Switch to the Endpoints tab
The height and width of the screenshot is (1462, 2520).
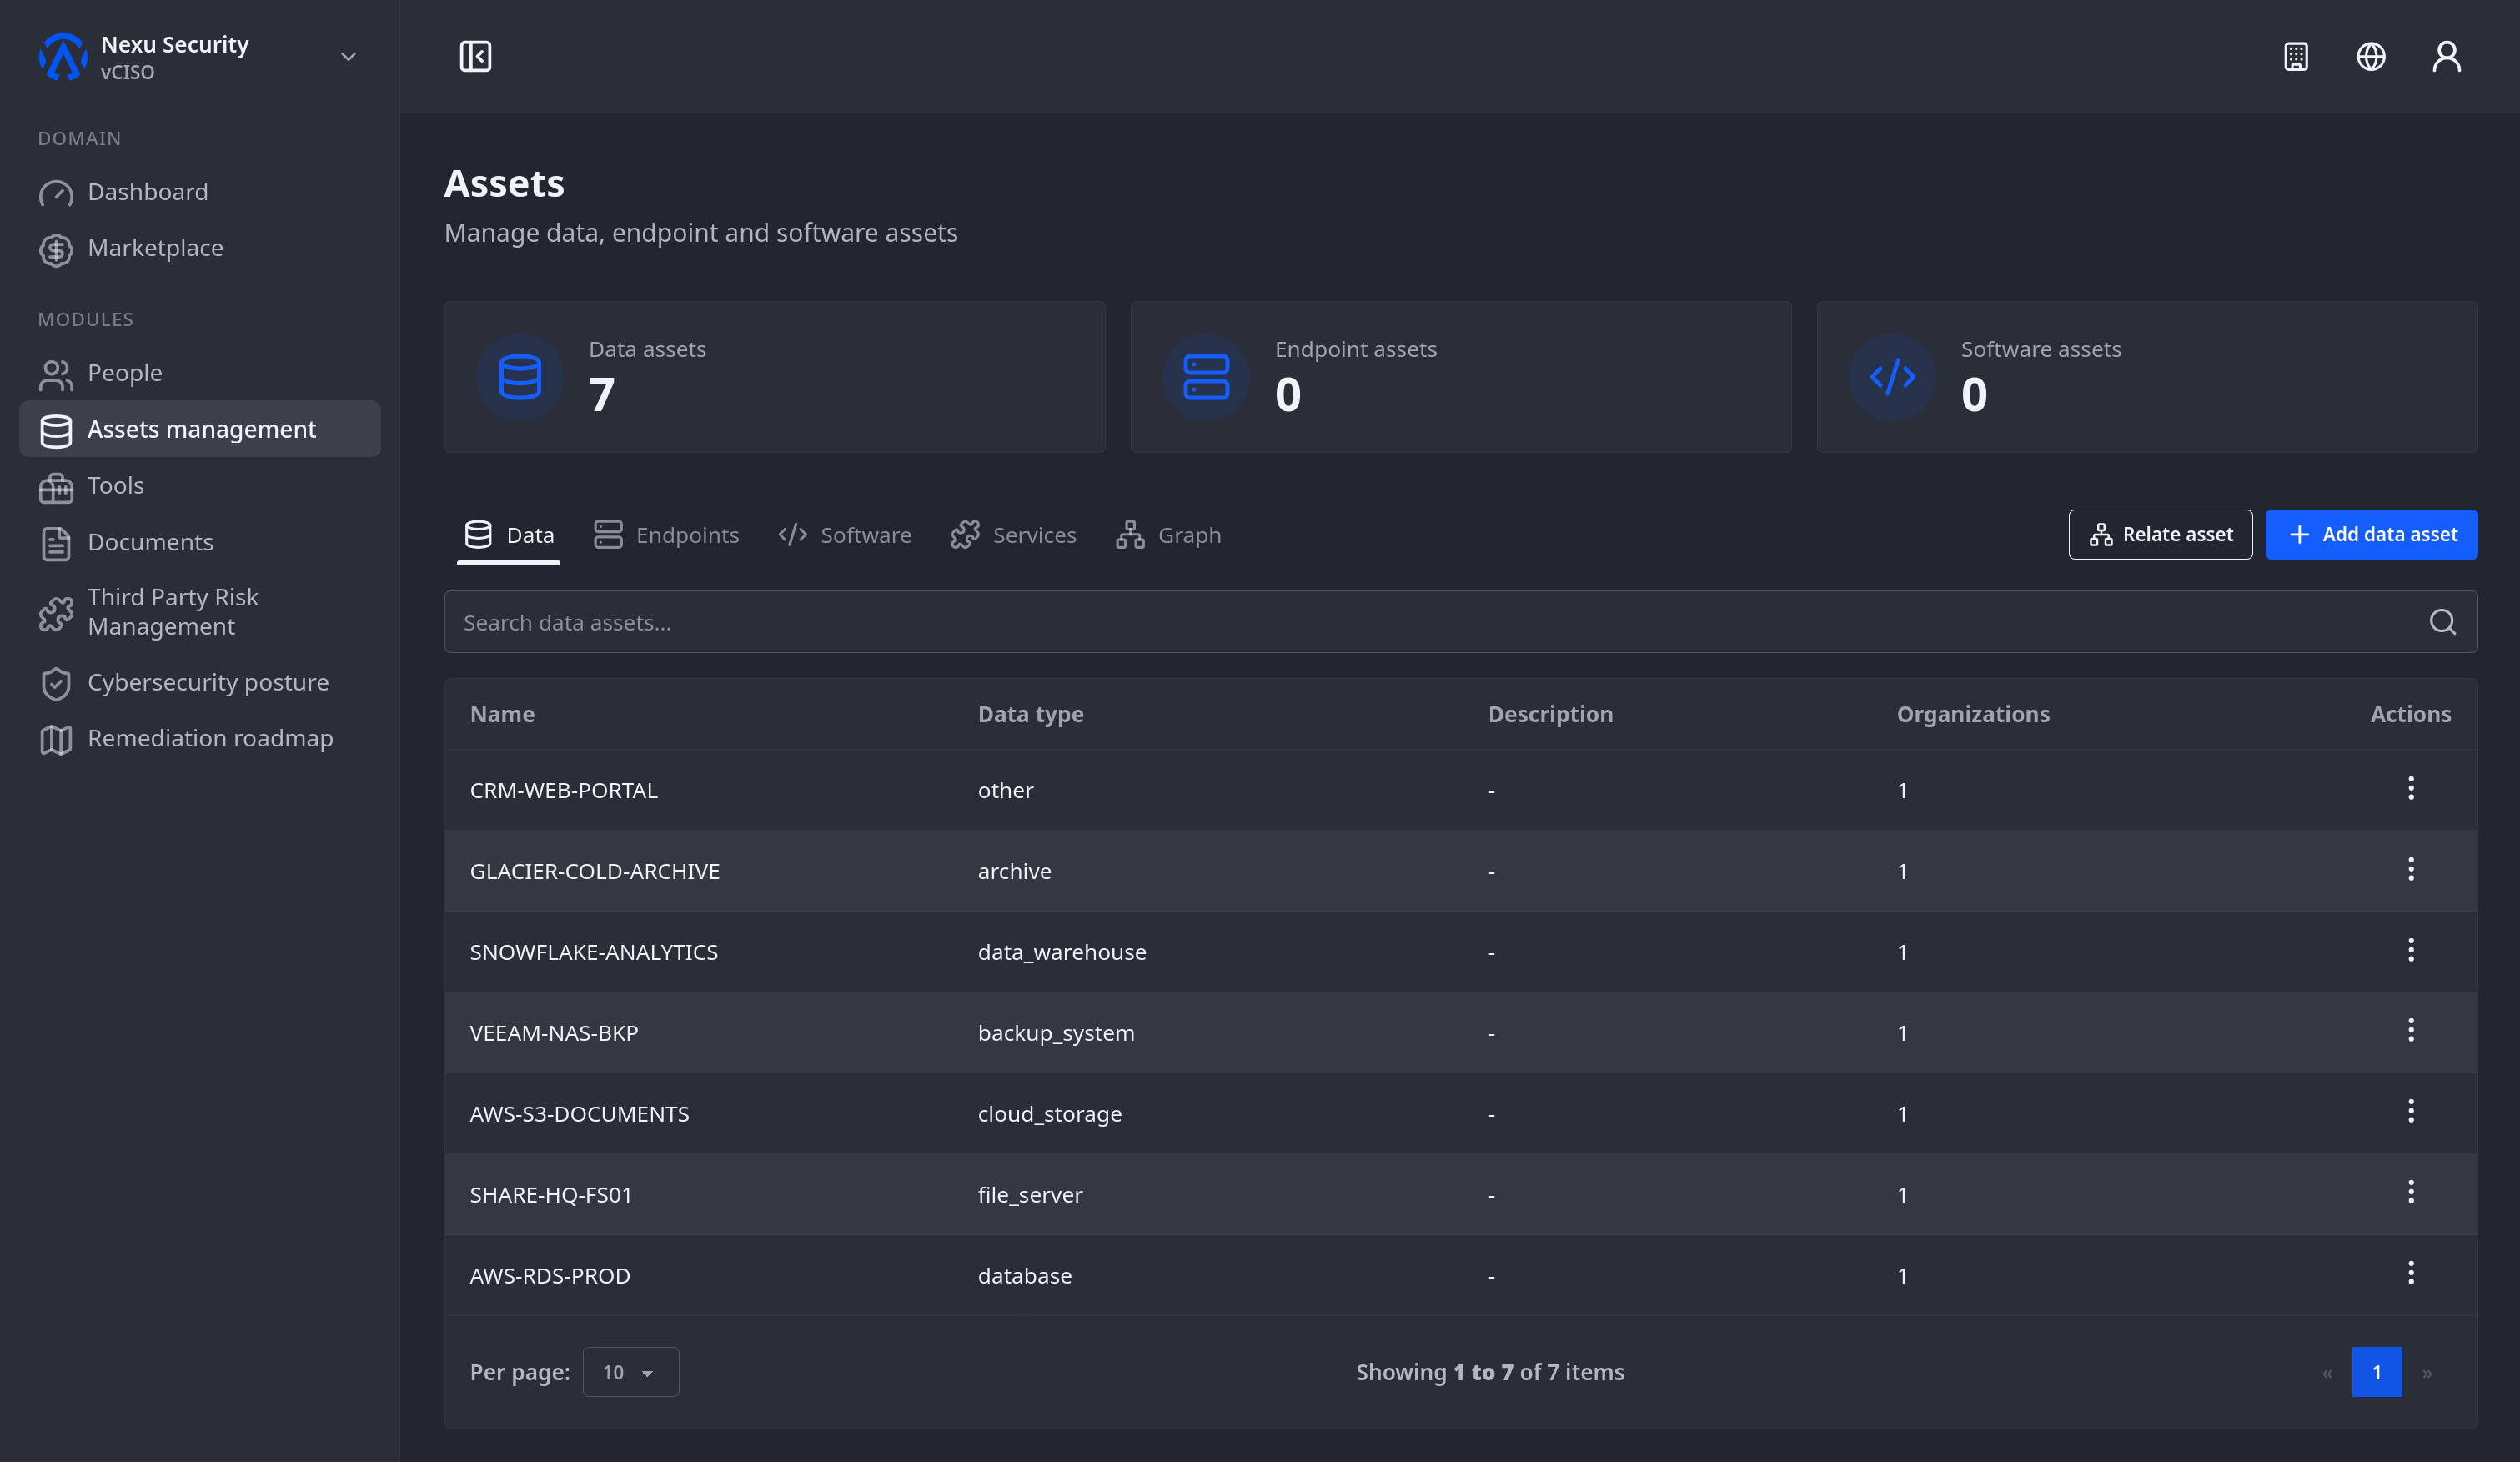[x=666, y=535]
